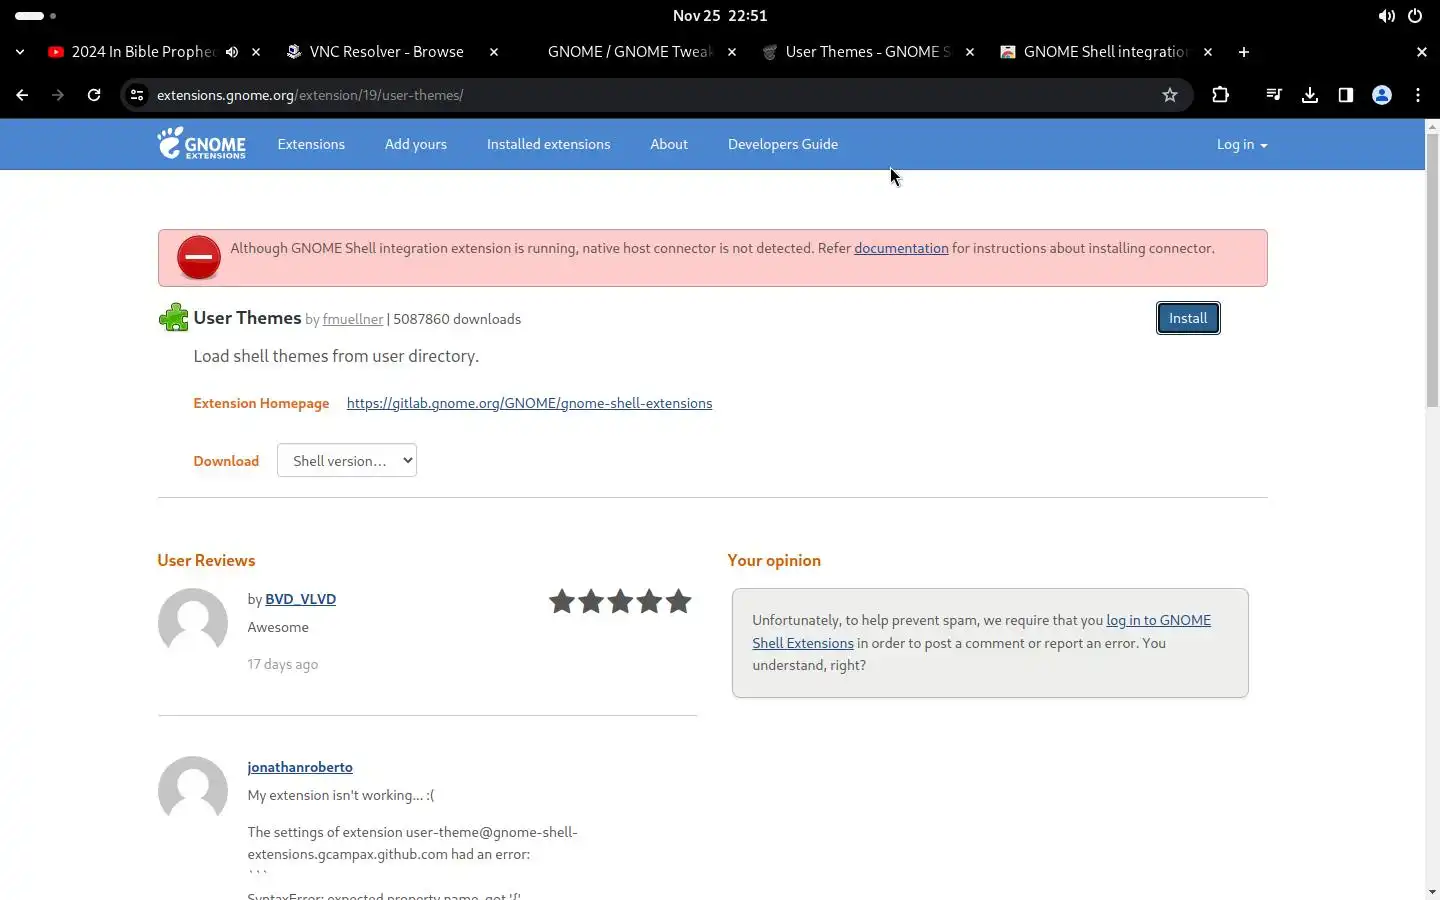
Task: Reload the current page
Action: pyautogui.click(x=94, y=95)
